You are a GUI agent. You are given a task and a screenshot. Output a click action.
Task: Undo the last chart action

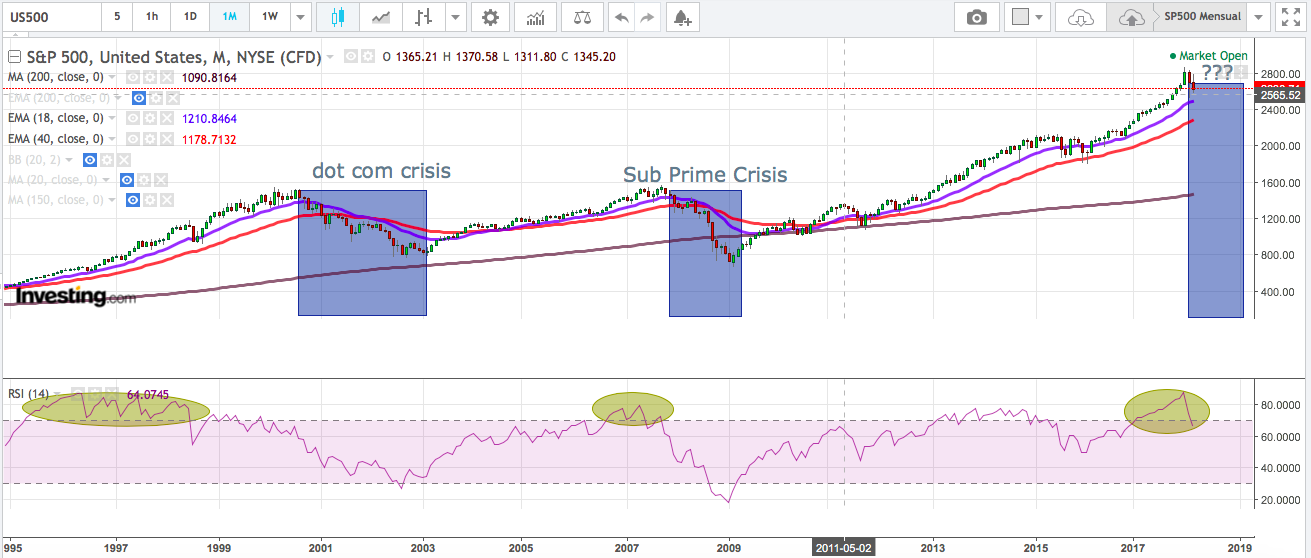pyautogui.click(x=621, y=17)
